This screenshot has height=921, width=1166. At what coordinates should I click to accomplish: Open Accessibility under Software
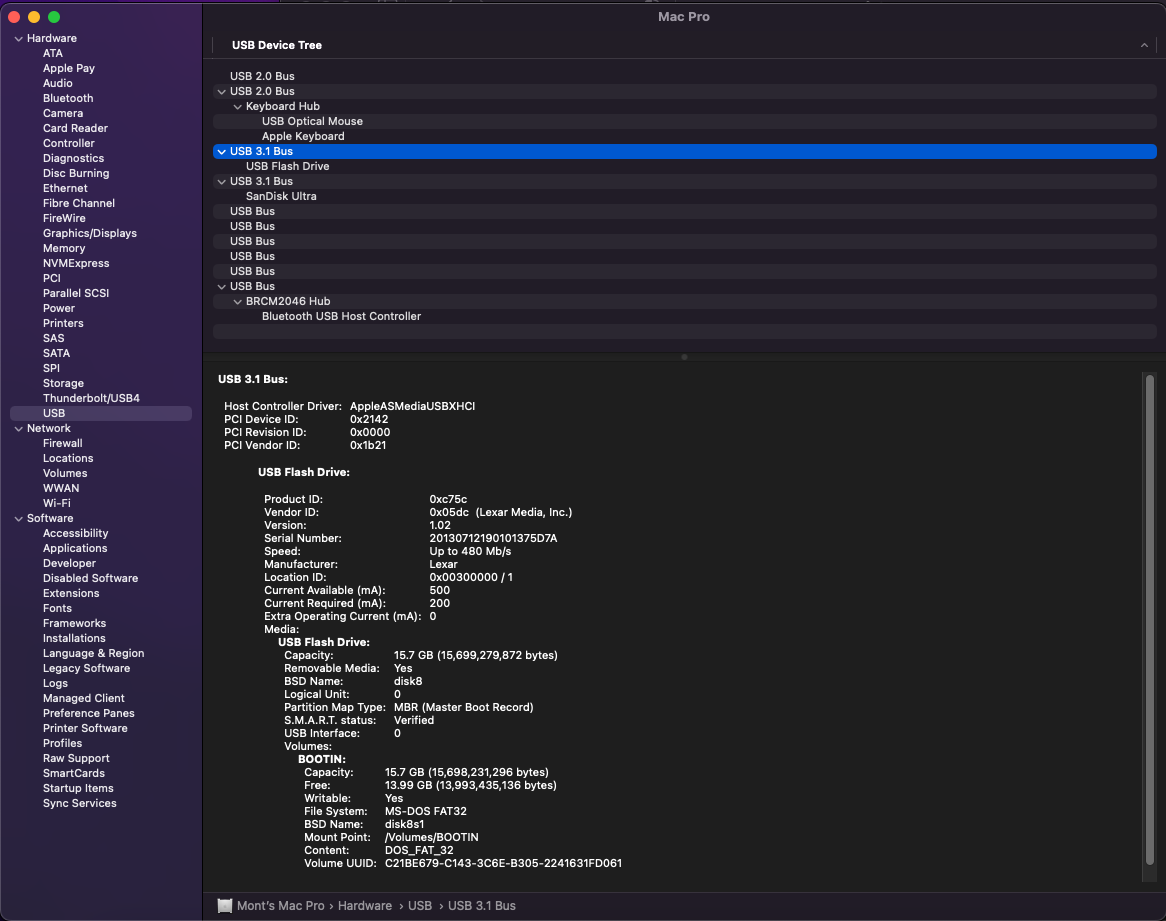tap(75, 533)
